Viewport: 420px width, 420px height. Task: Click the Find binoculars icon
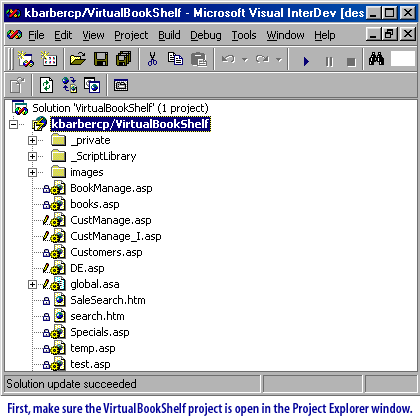coord(376,59)
